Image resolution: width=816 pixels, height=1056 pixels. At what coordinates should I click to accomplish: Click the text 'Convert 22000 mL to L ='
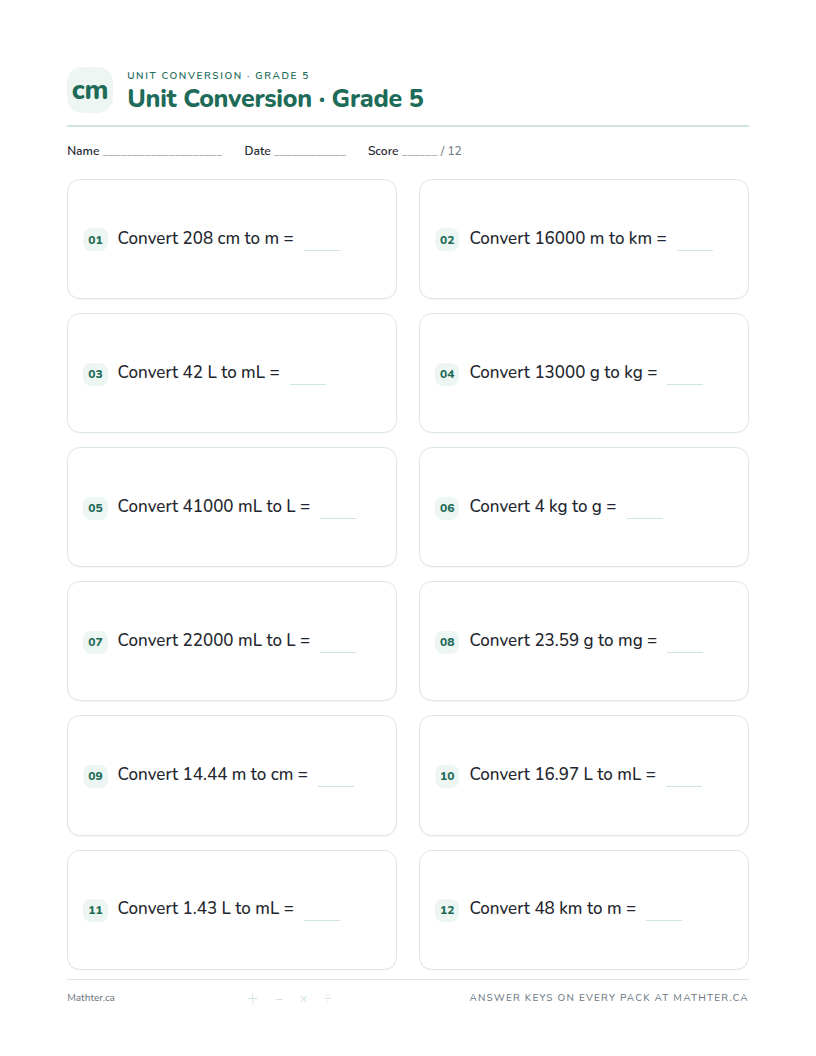coord(213,640)
